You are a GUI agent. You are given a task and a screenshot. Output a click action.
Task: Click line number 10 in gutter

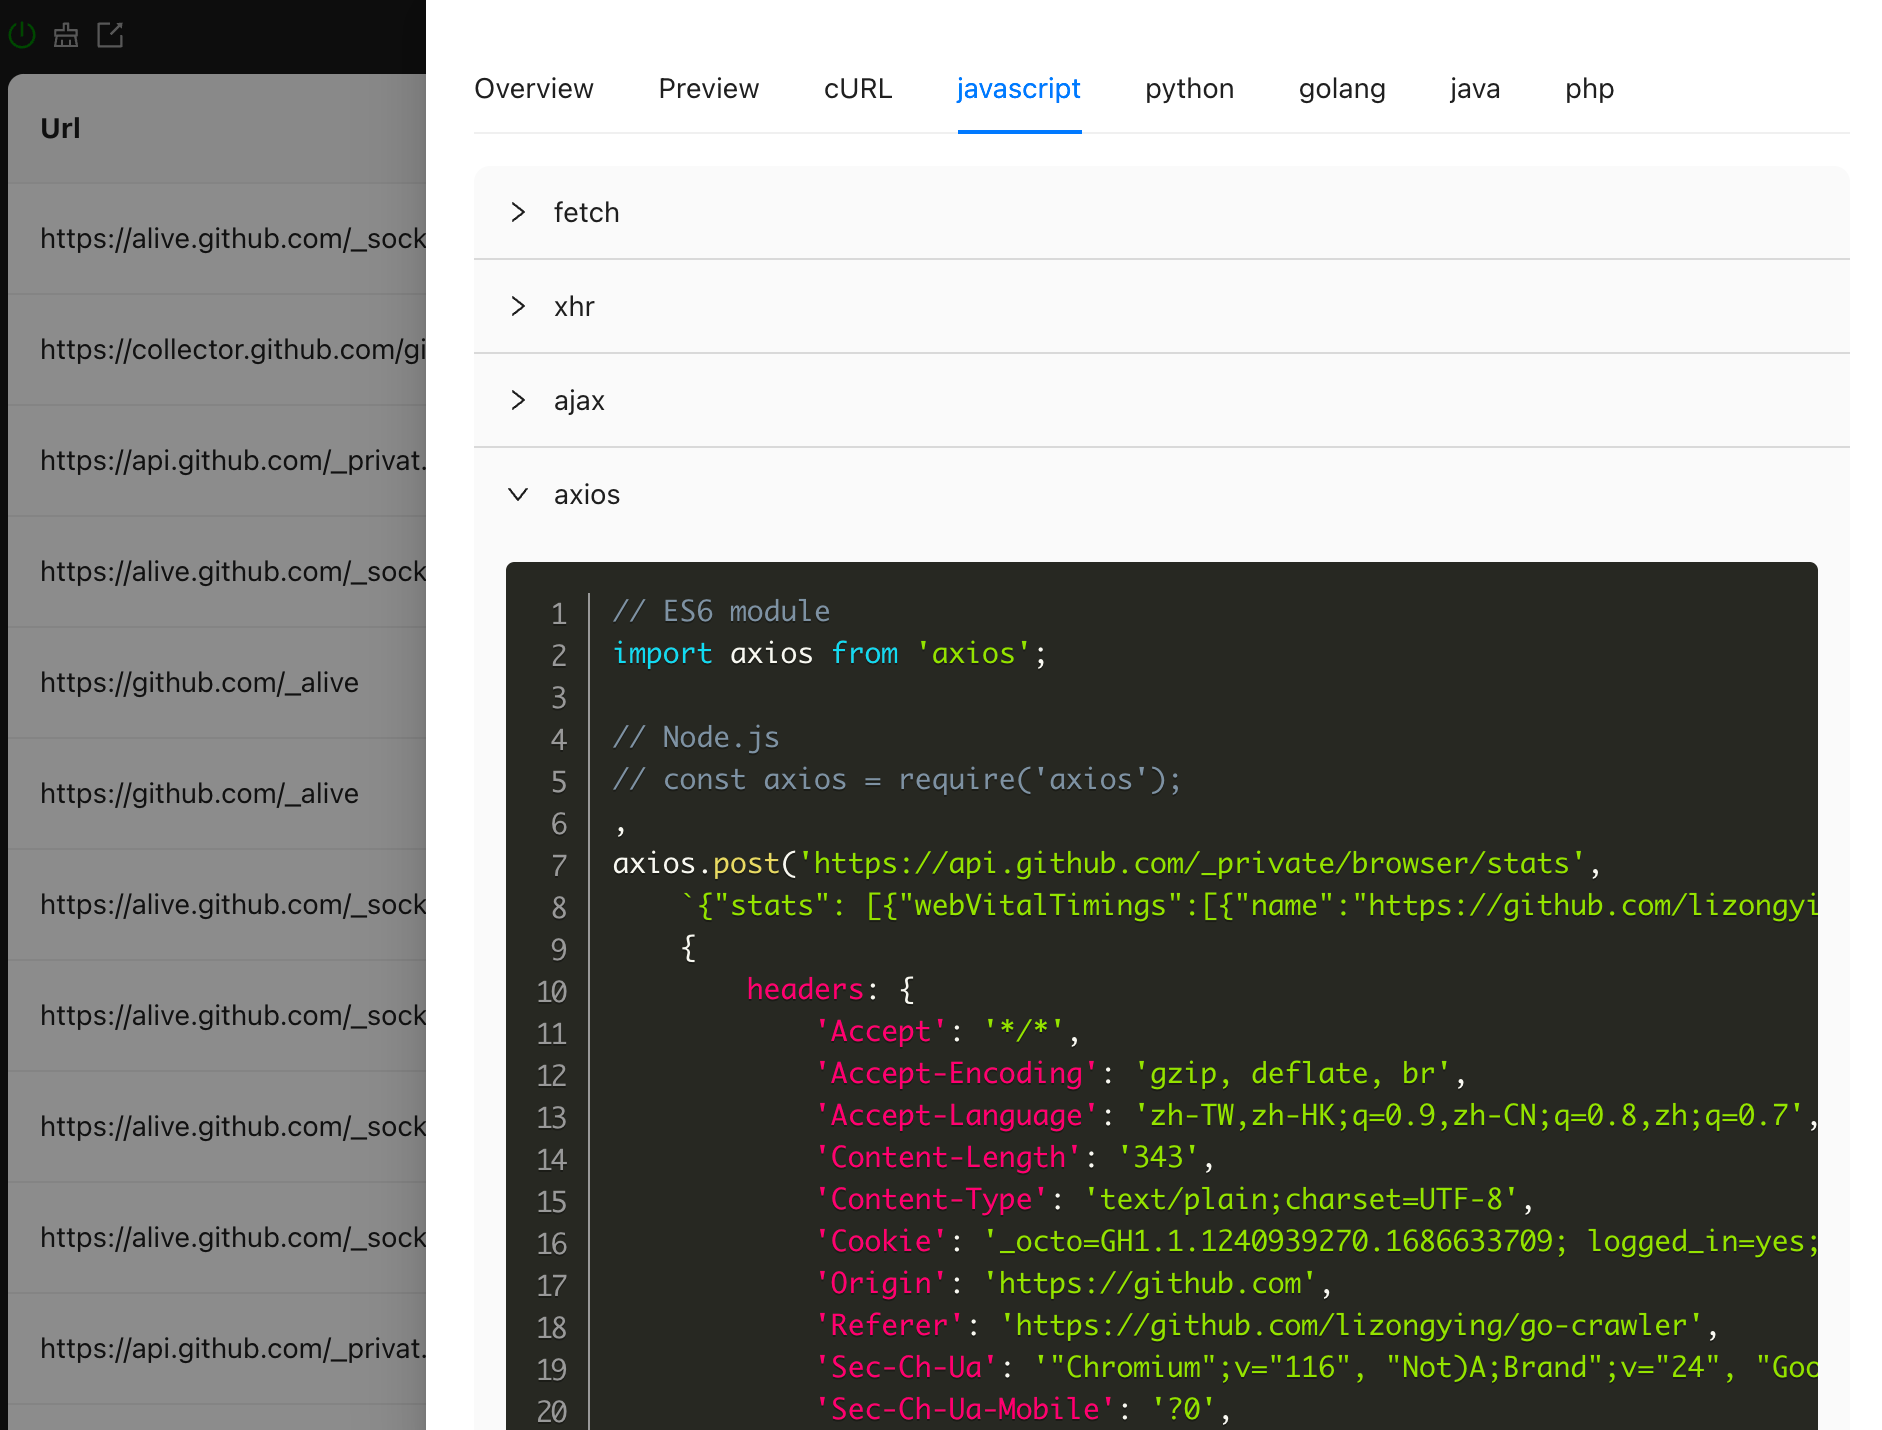tap(552, 991)
